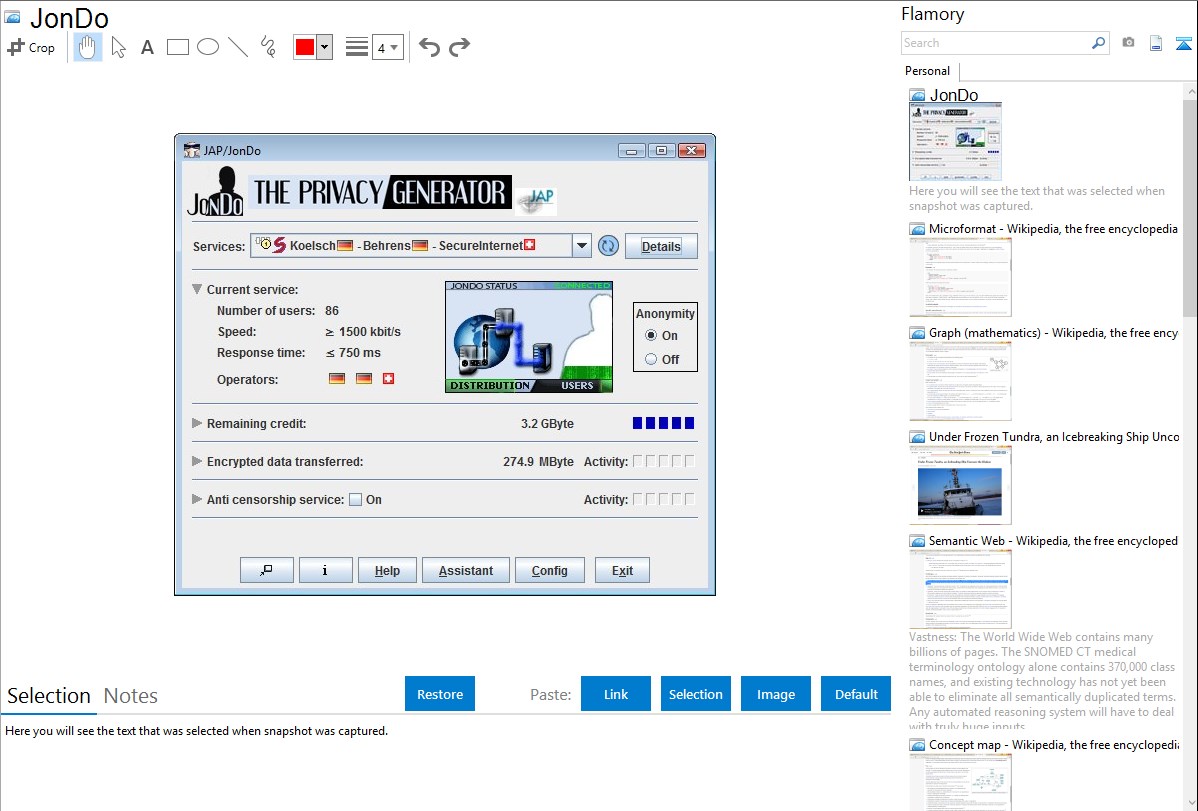1198x811 pixels.
Task: Click the red color swatch
Action: [x=304, y=47]
